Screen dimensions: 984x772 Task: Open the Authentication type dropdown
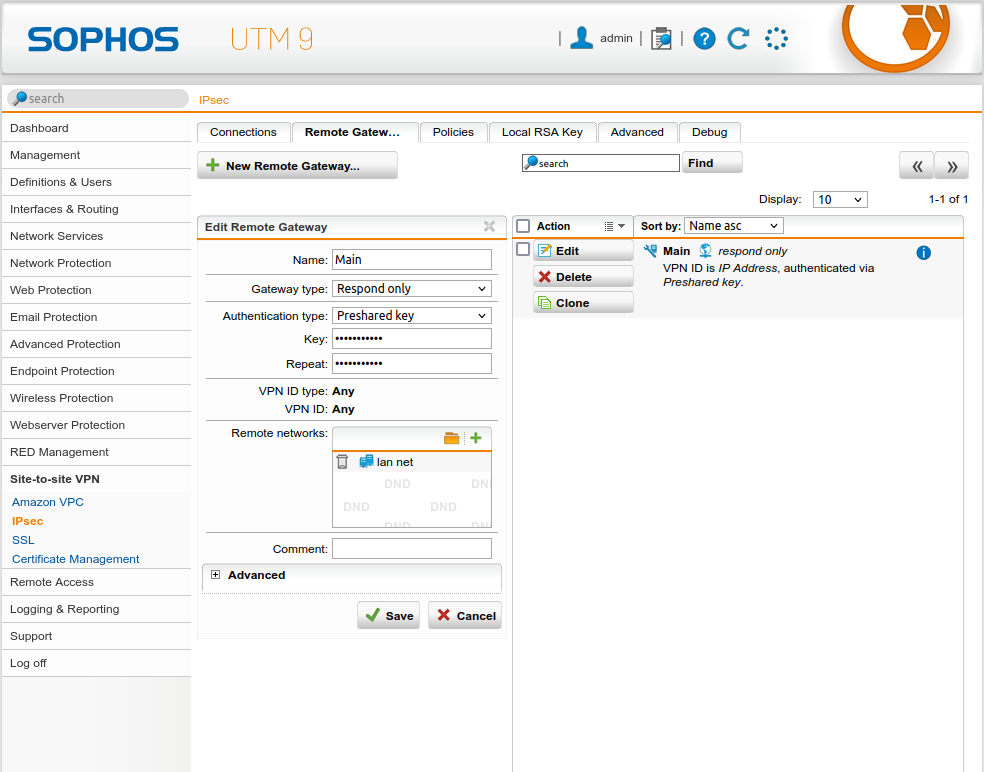pos(412,316)
